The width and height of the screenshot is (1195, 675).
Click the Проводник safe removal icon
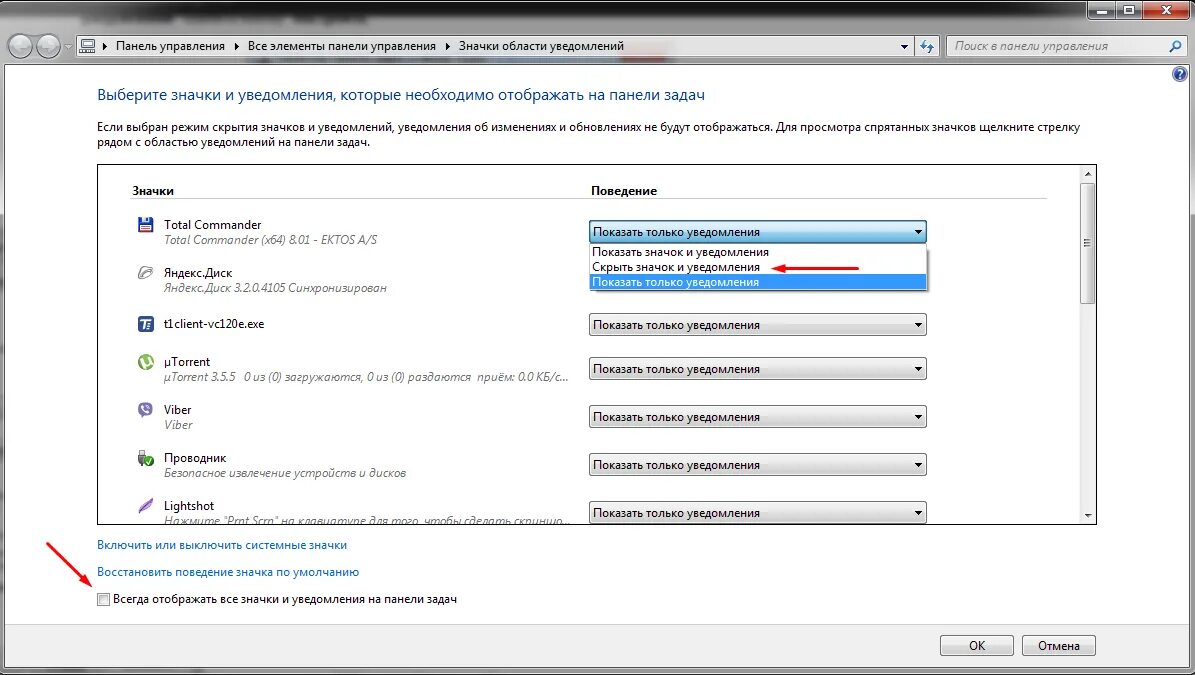pos(146,458)
